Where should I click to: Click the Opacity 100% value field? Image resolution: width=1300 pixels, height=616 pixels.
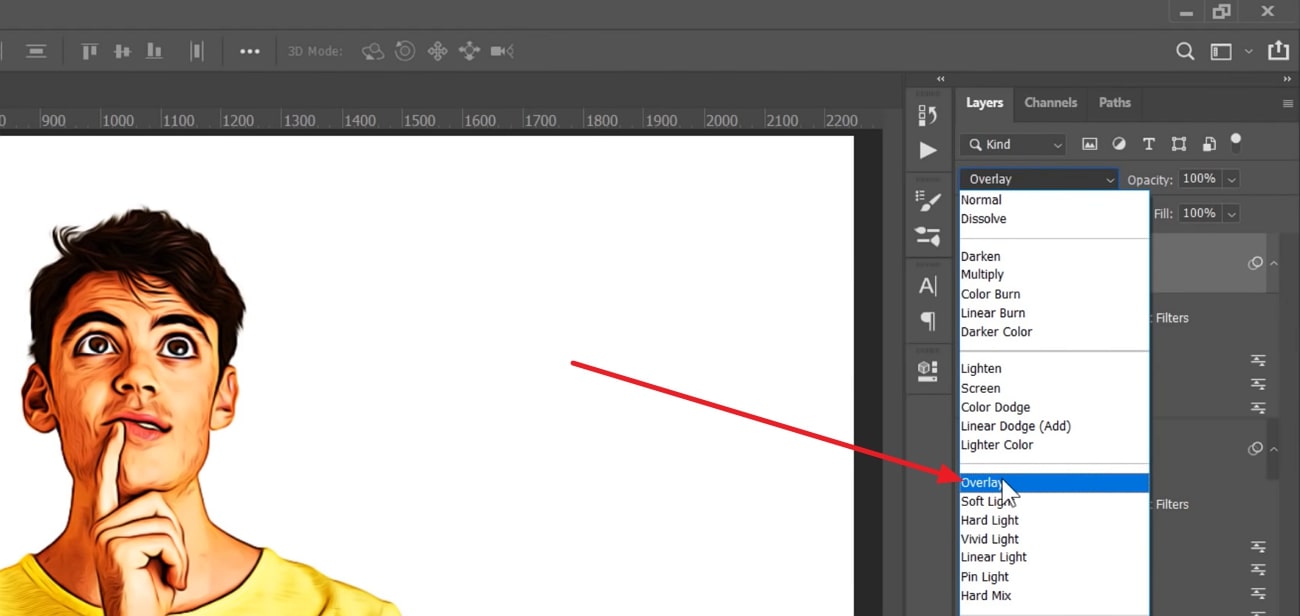1199,179
